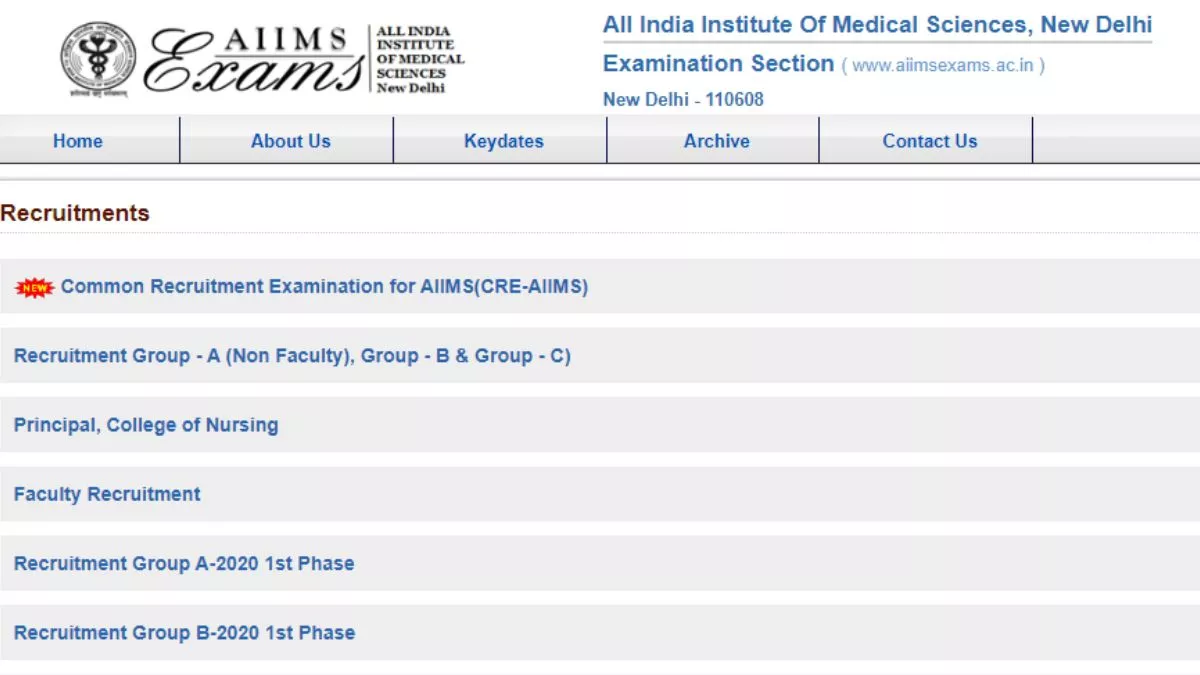The height and width of the screenshot is (675, 1200).
Task: Open the Home menu item
Action: [78, 141]
